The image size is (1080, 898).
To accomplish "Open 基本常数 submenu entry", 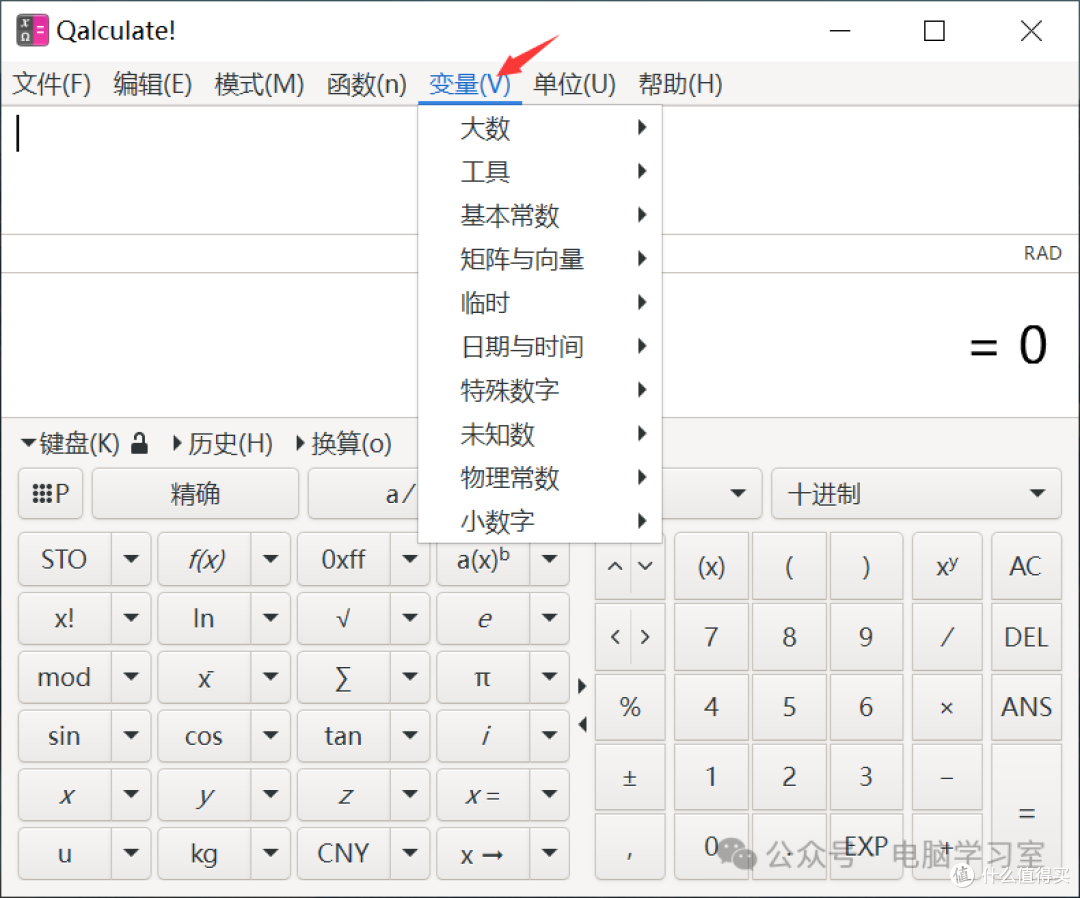I will 540,216.
